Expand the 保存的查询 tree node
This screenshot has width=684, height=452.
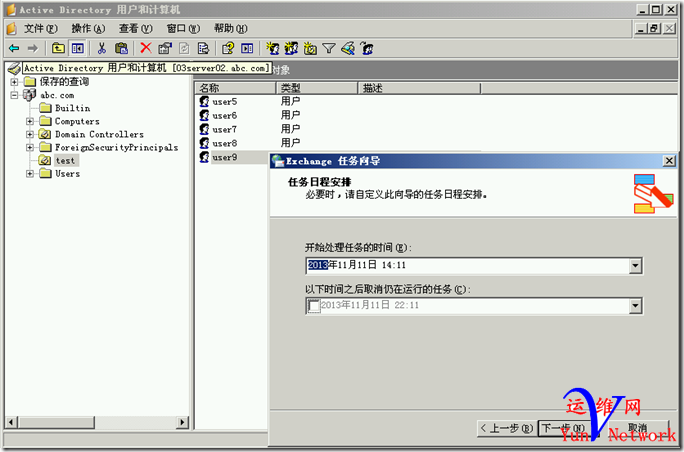[x=14, y=82]
